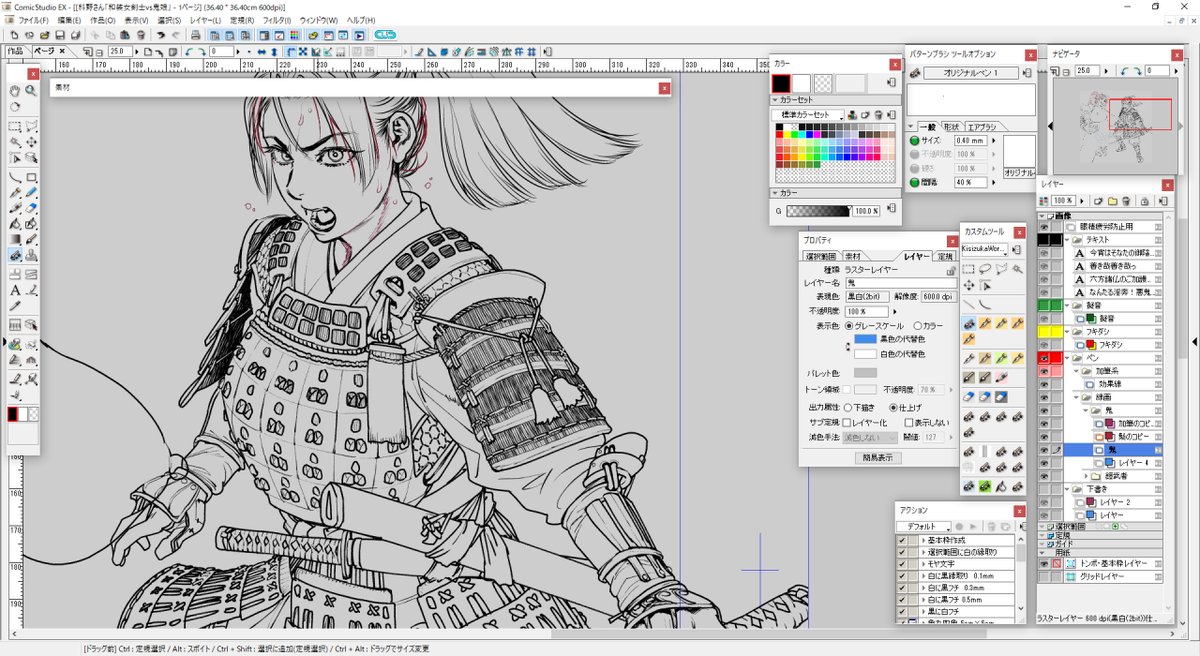Open the ウィンドウ(W) menu
Image resolution: width=1200 pixels, height=656 pixels.
coord(319,20)
